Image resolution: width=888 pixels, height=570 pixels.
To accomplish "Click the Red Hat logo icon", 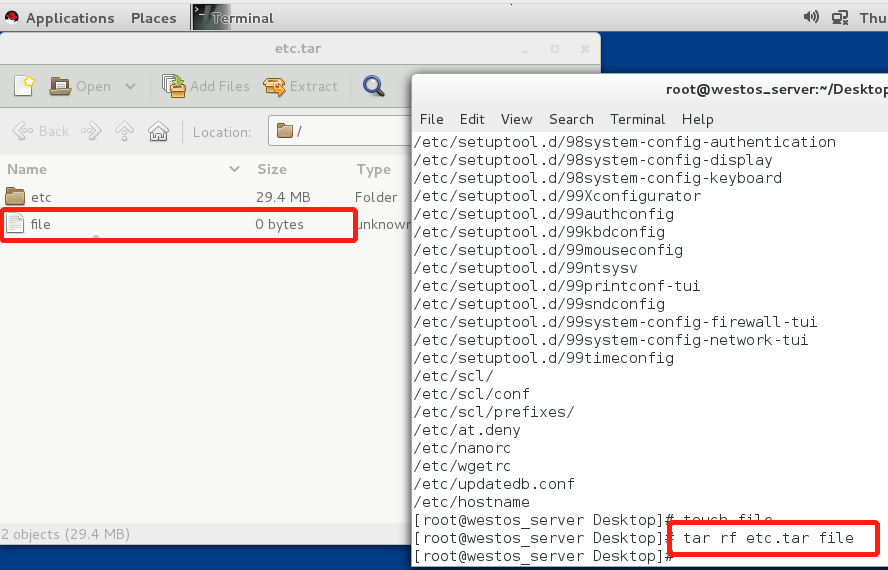I will click(x=12, y=18).
